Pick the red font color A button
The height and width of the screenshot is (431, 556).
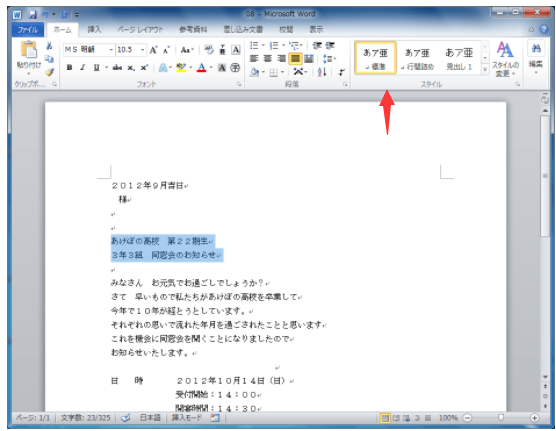pos(201,68)
